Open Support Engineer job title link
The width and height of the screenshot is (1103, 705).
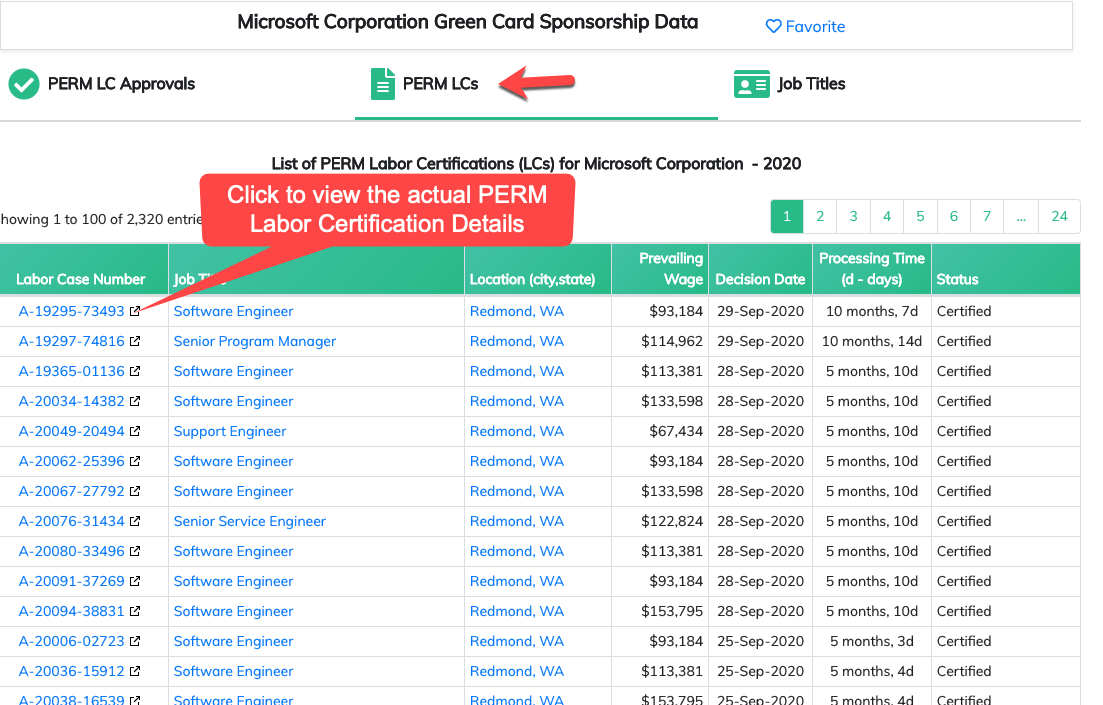click(x=230, y=431)
